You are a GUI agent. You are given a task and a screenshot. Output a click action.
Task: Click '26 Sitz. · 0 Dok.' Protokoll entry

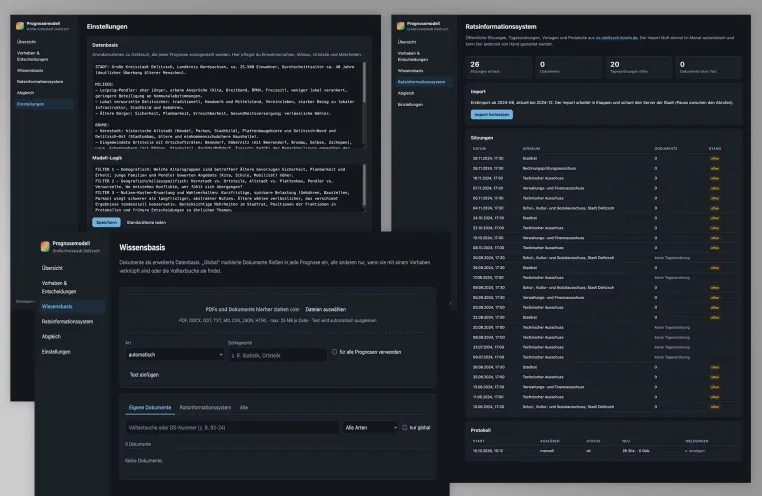(636, 451)
